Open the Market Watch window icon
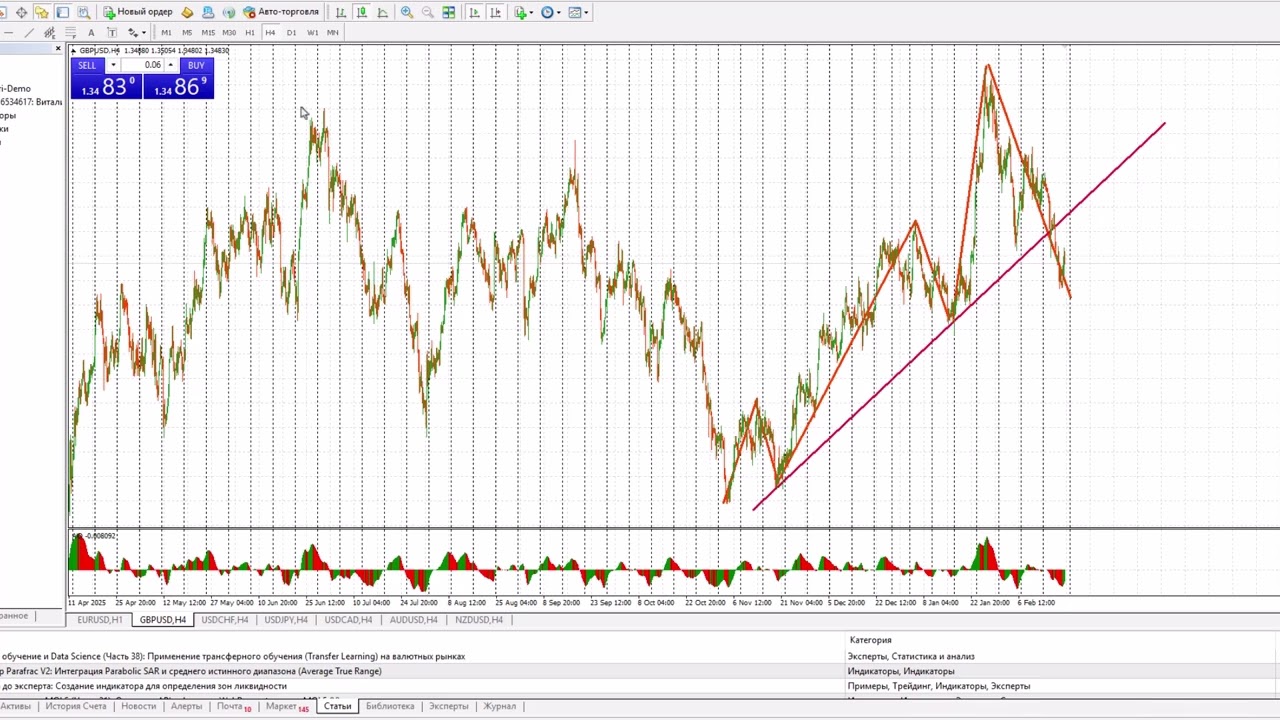 tap(3, 12)
